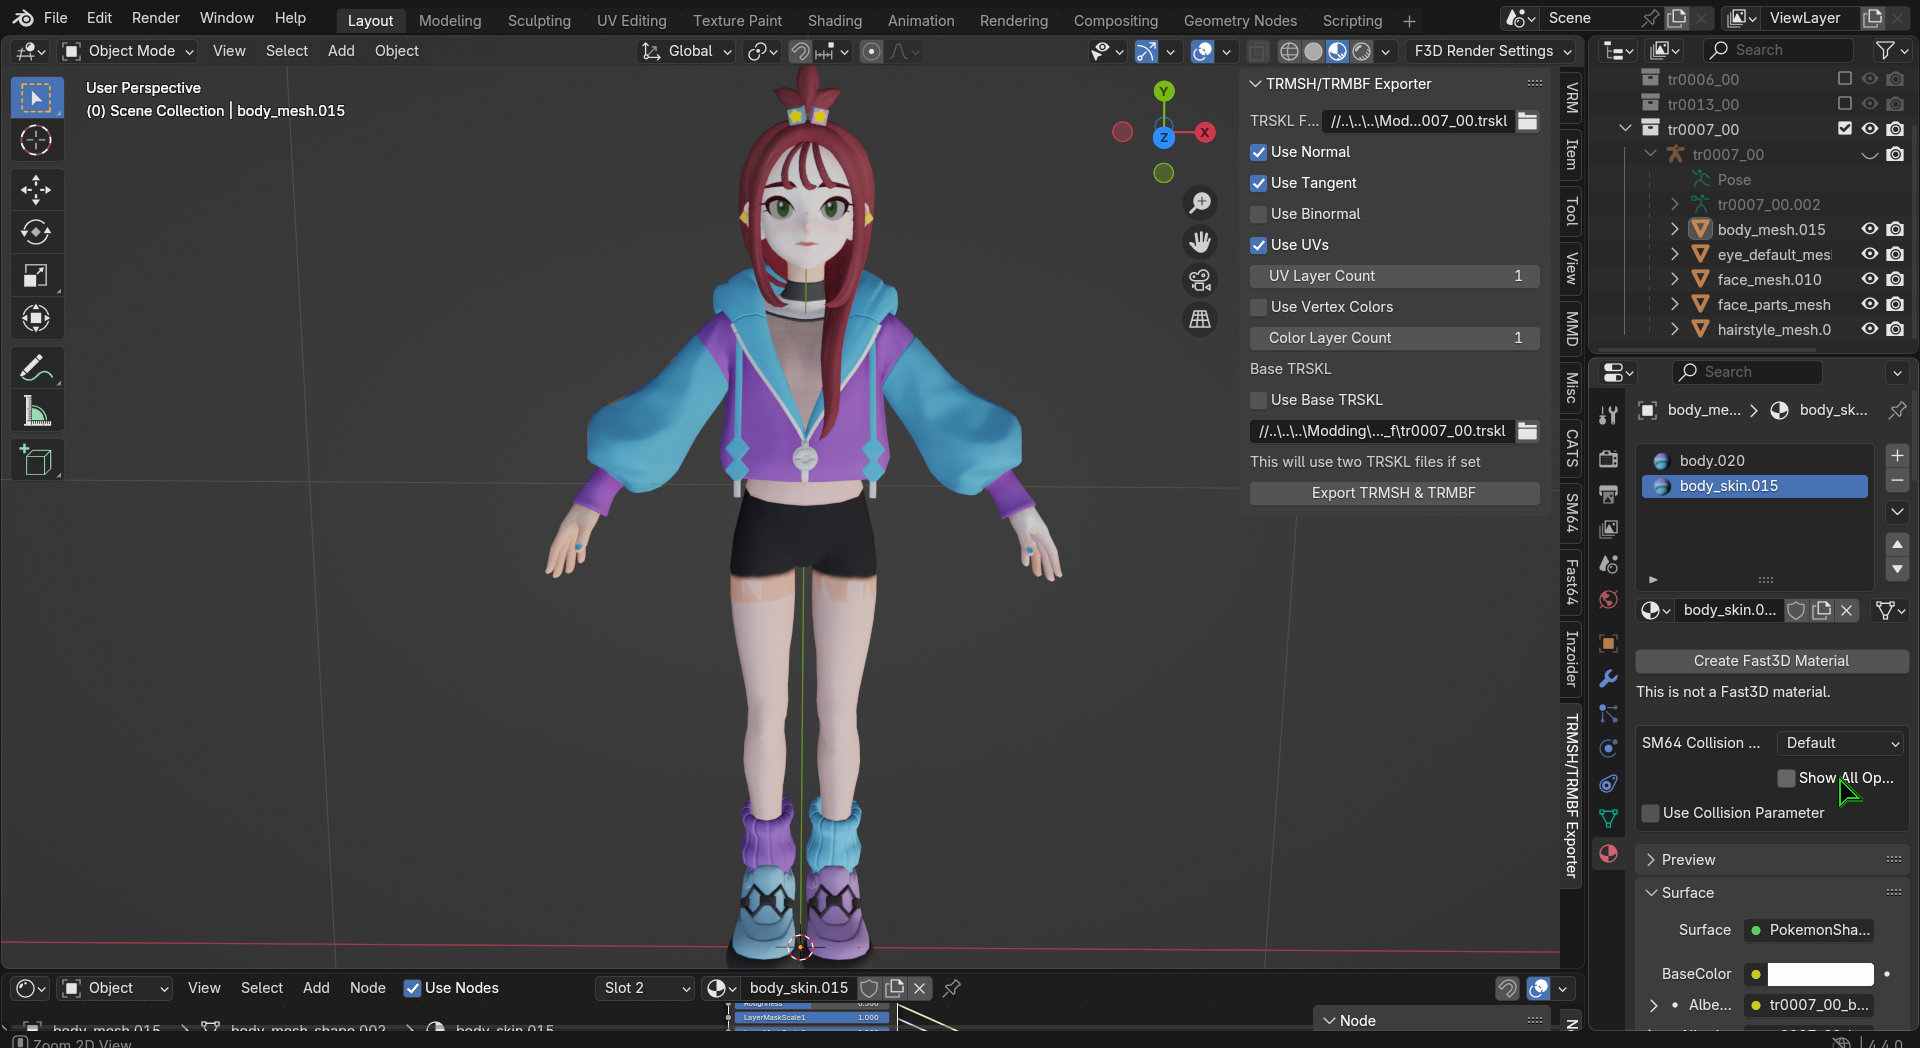This screenshot has width=1920, height=1048.
Task: Open the Modifiers wrench properties tab
Action: (x=1608, y=679)
